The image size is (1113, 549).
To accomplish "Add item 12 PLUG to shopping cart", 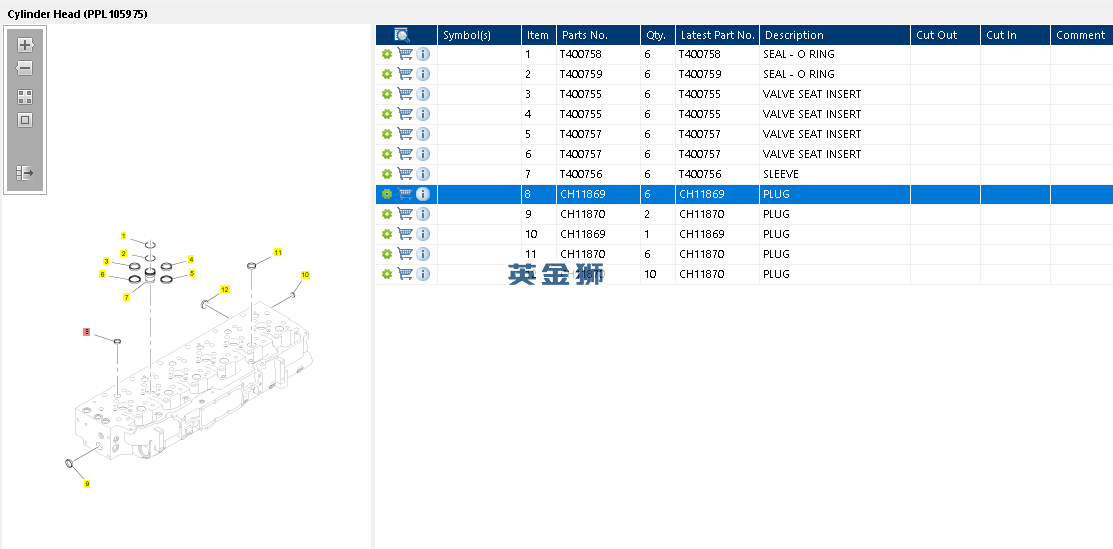I will tap(405, 273).
